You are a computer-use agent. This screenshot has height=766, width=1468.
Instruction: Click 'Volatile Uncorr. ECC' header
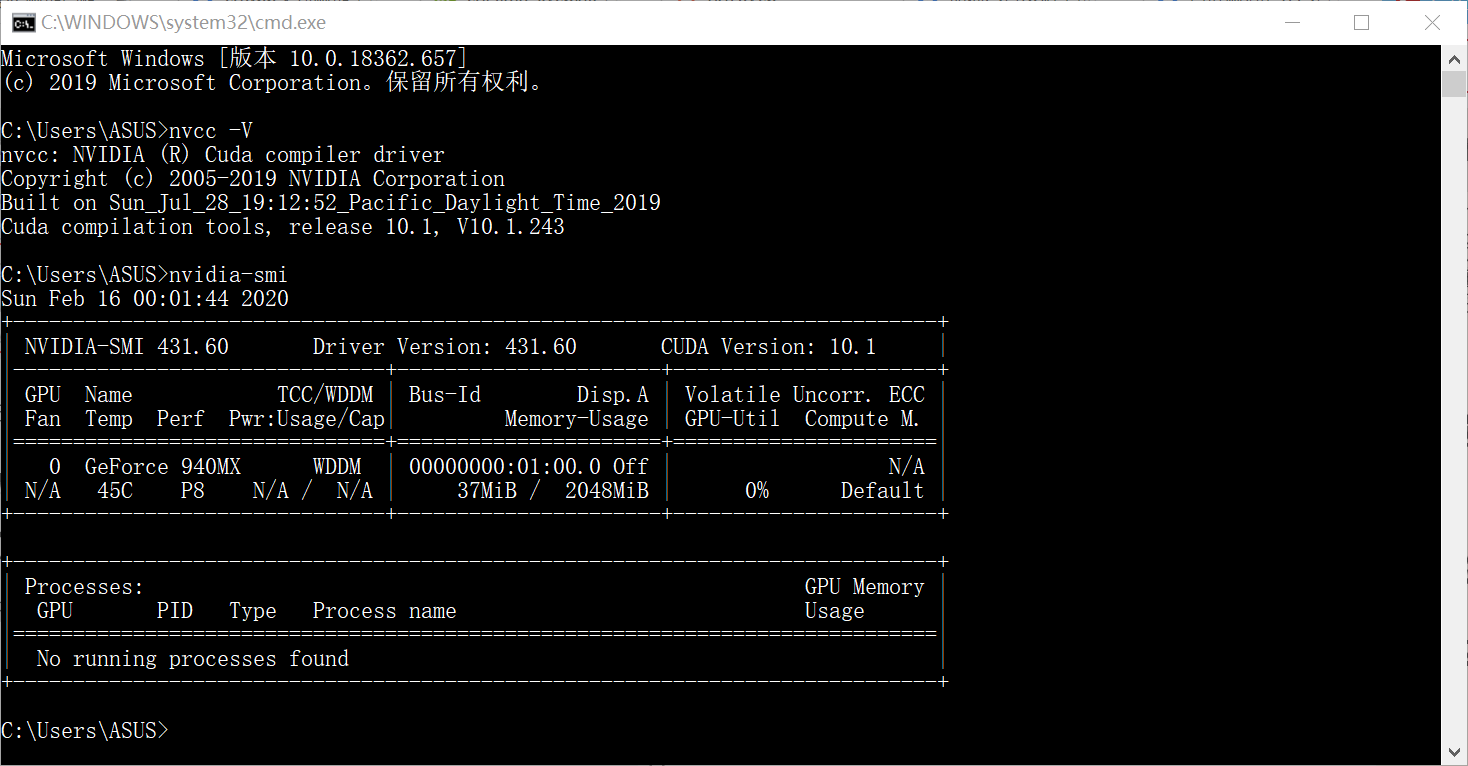coord(805,395)
